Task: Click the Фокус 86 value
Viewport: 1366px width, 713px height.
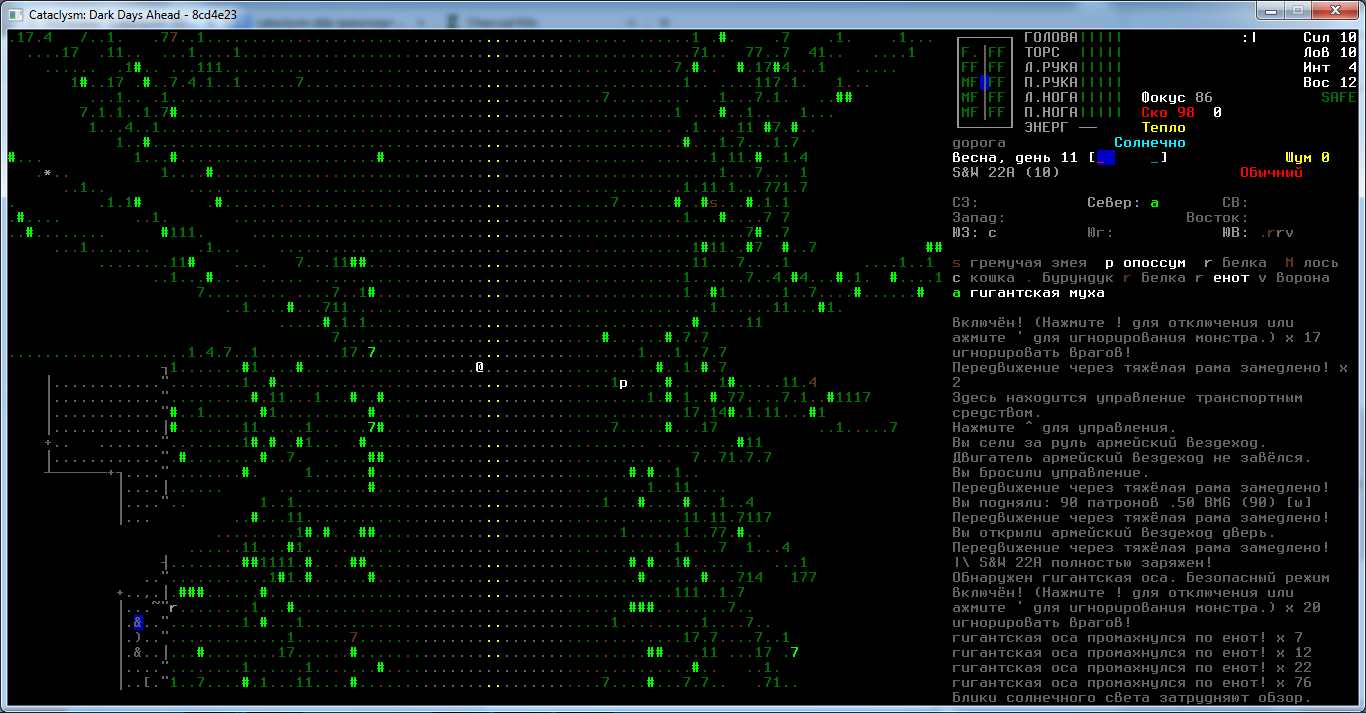Action: (x=1177, y=97)
